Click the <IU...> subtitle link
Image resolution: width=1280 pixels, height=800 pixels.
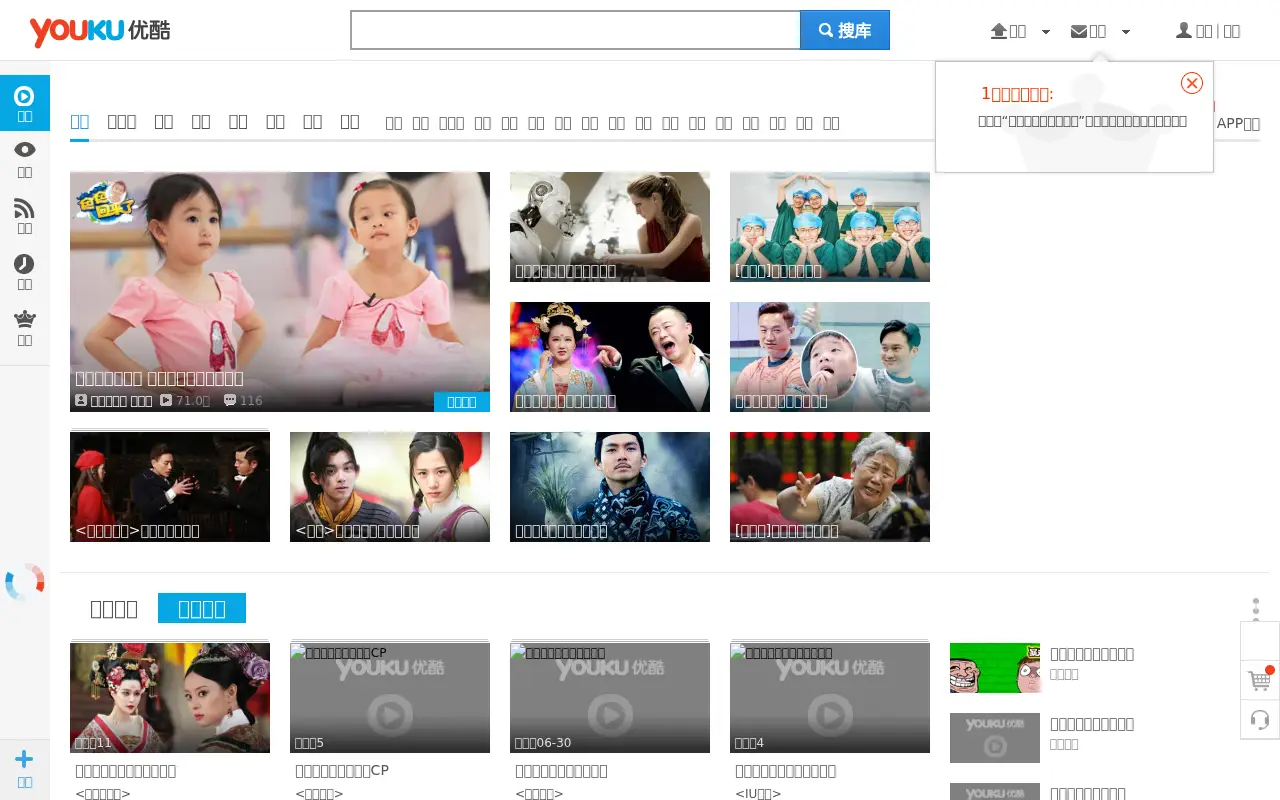(758, 793)
